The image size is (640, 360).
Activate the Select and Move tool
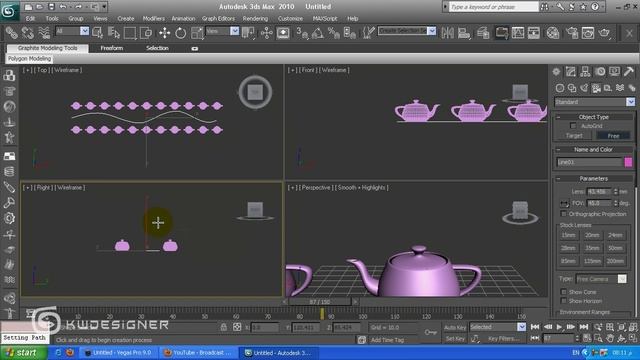pyautogui.click(x=164, y=33)
